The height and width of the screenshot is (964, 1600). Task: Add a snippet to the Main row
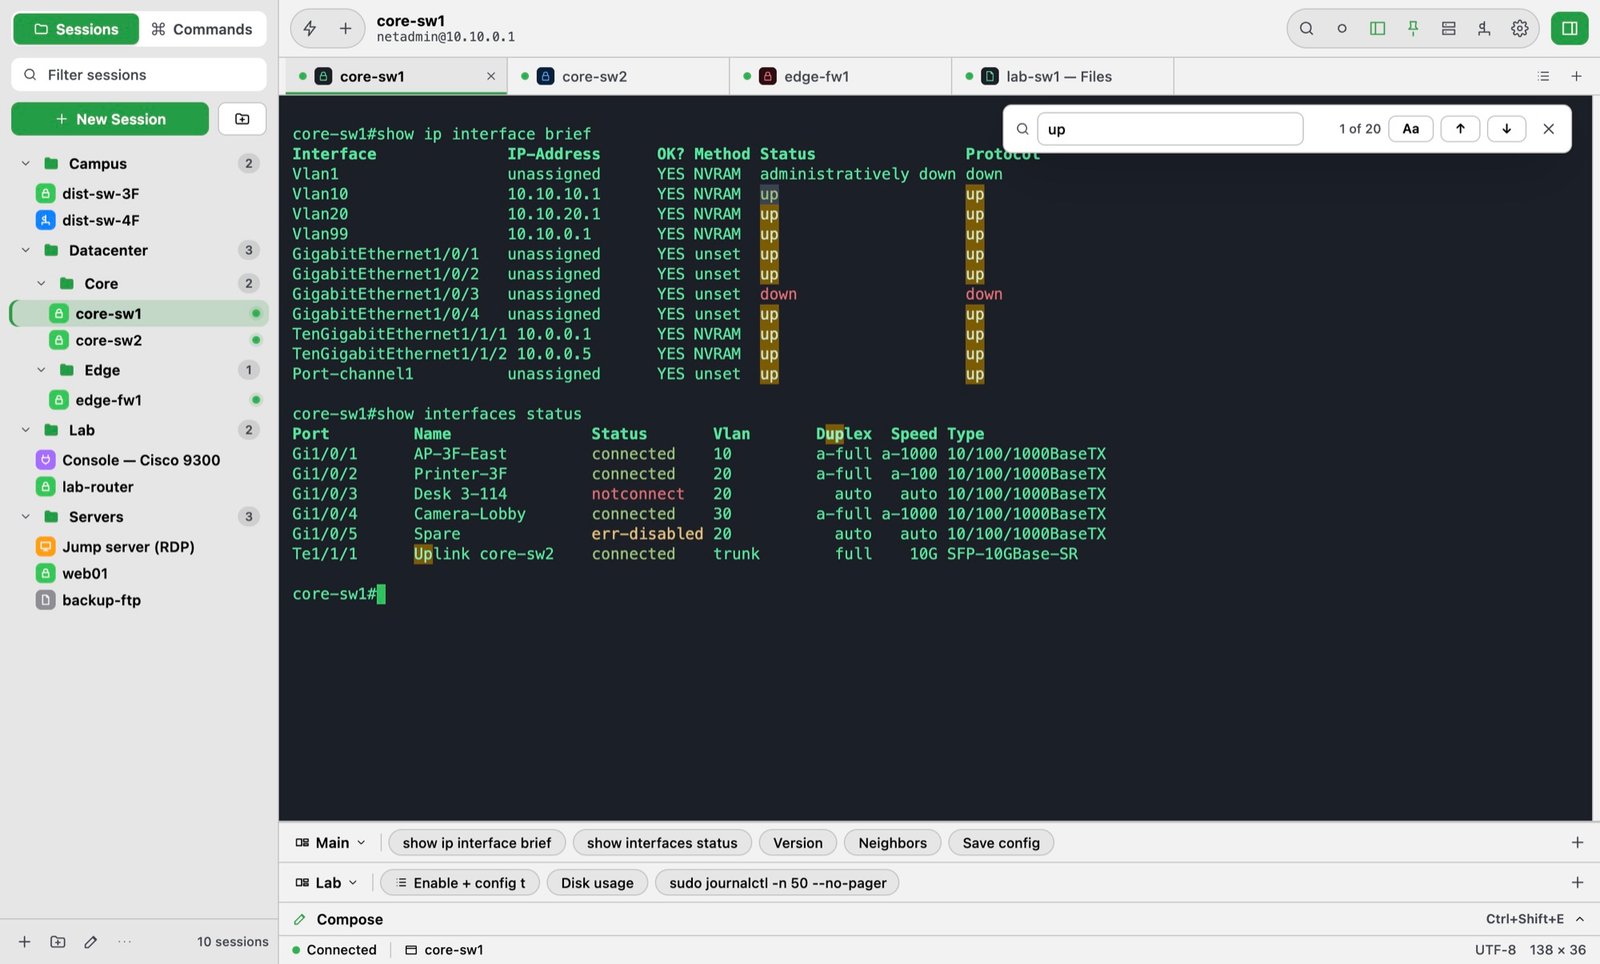1577,843
